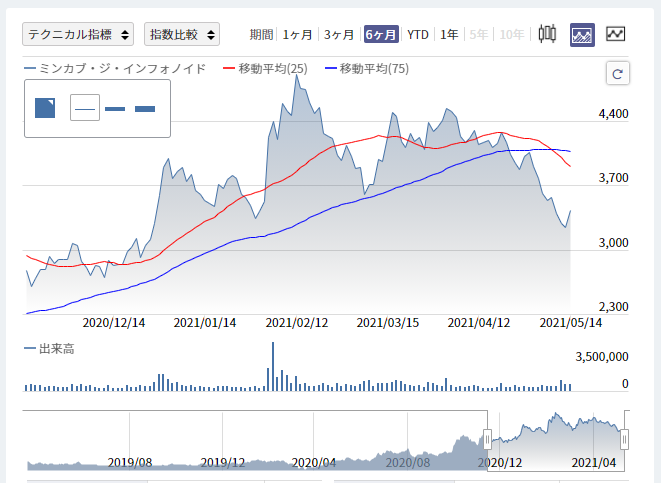Screen dimensions: 661x483
Task: Select the area chart type icon
Action: 582,34
